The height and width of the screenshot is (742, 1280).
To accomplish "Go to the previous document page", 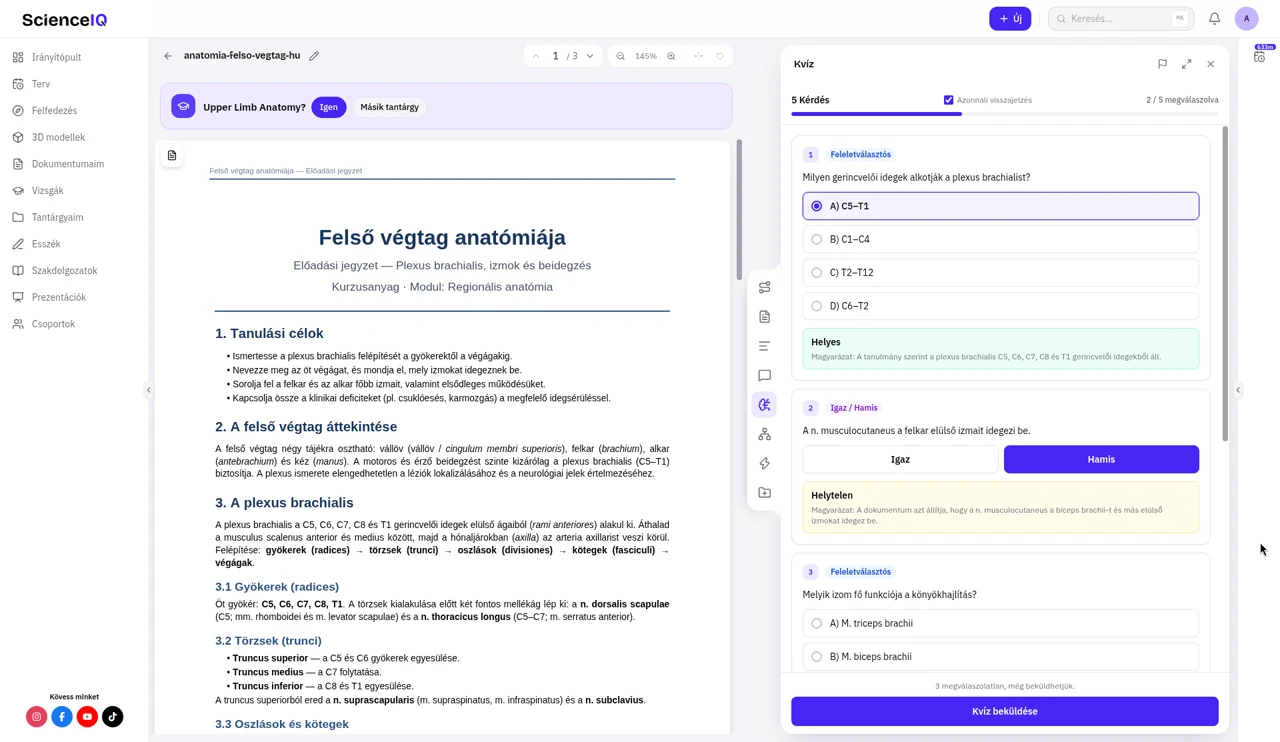I will 536,56.
